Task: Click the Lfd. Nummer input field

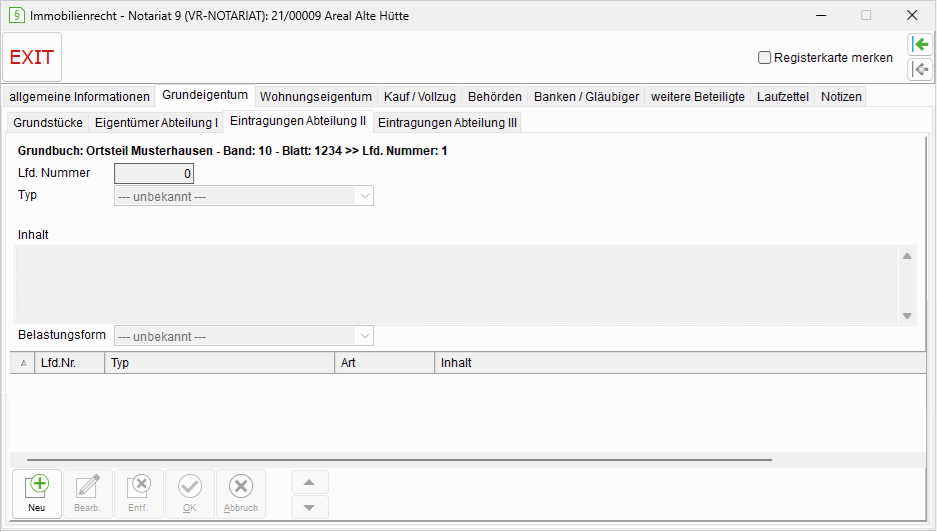Action: point(154,173)
